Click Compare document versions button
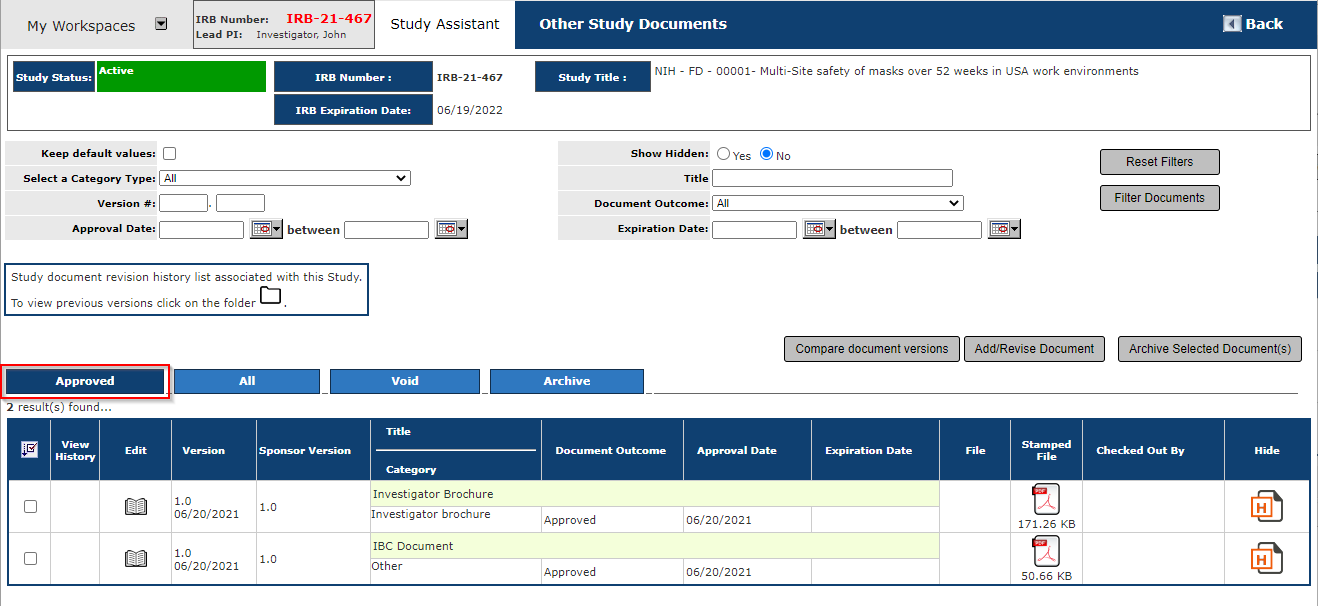Viewport: 1318px width, 606px height. [872, 349]
